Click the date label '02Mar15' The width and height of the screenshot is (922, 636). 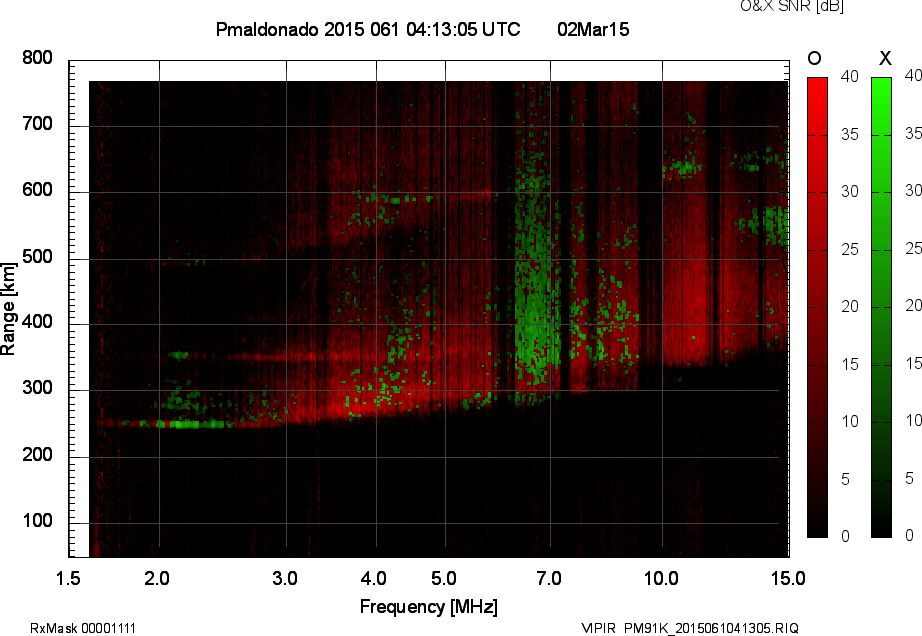tap(593, 29)
